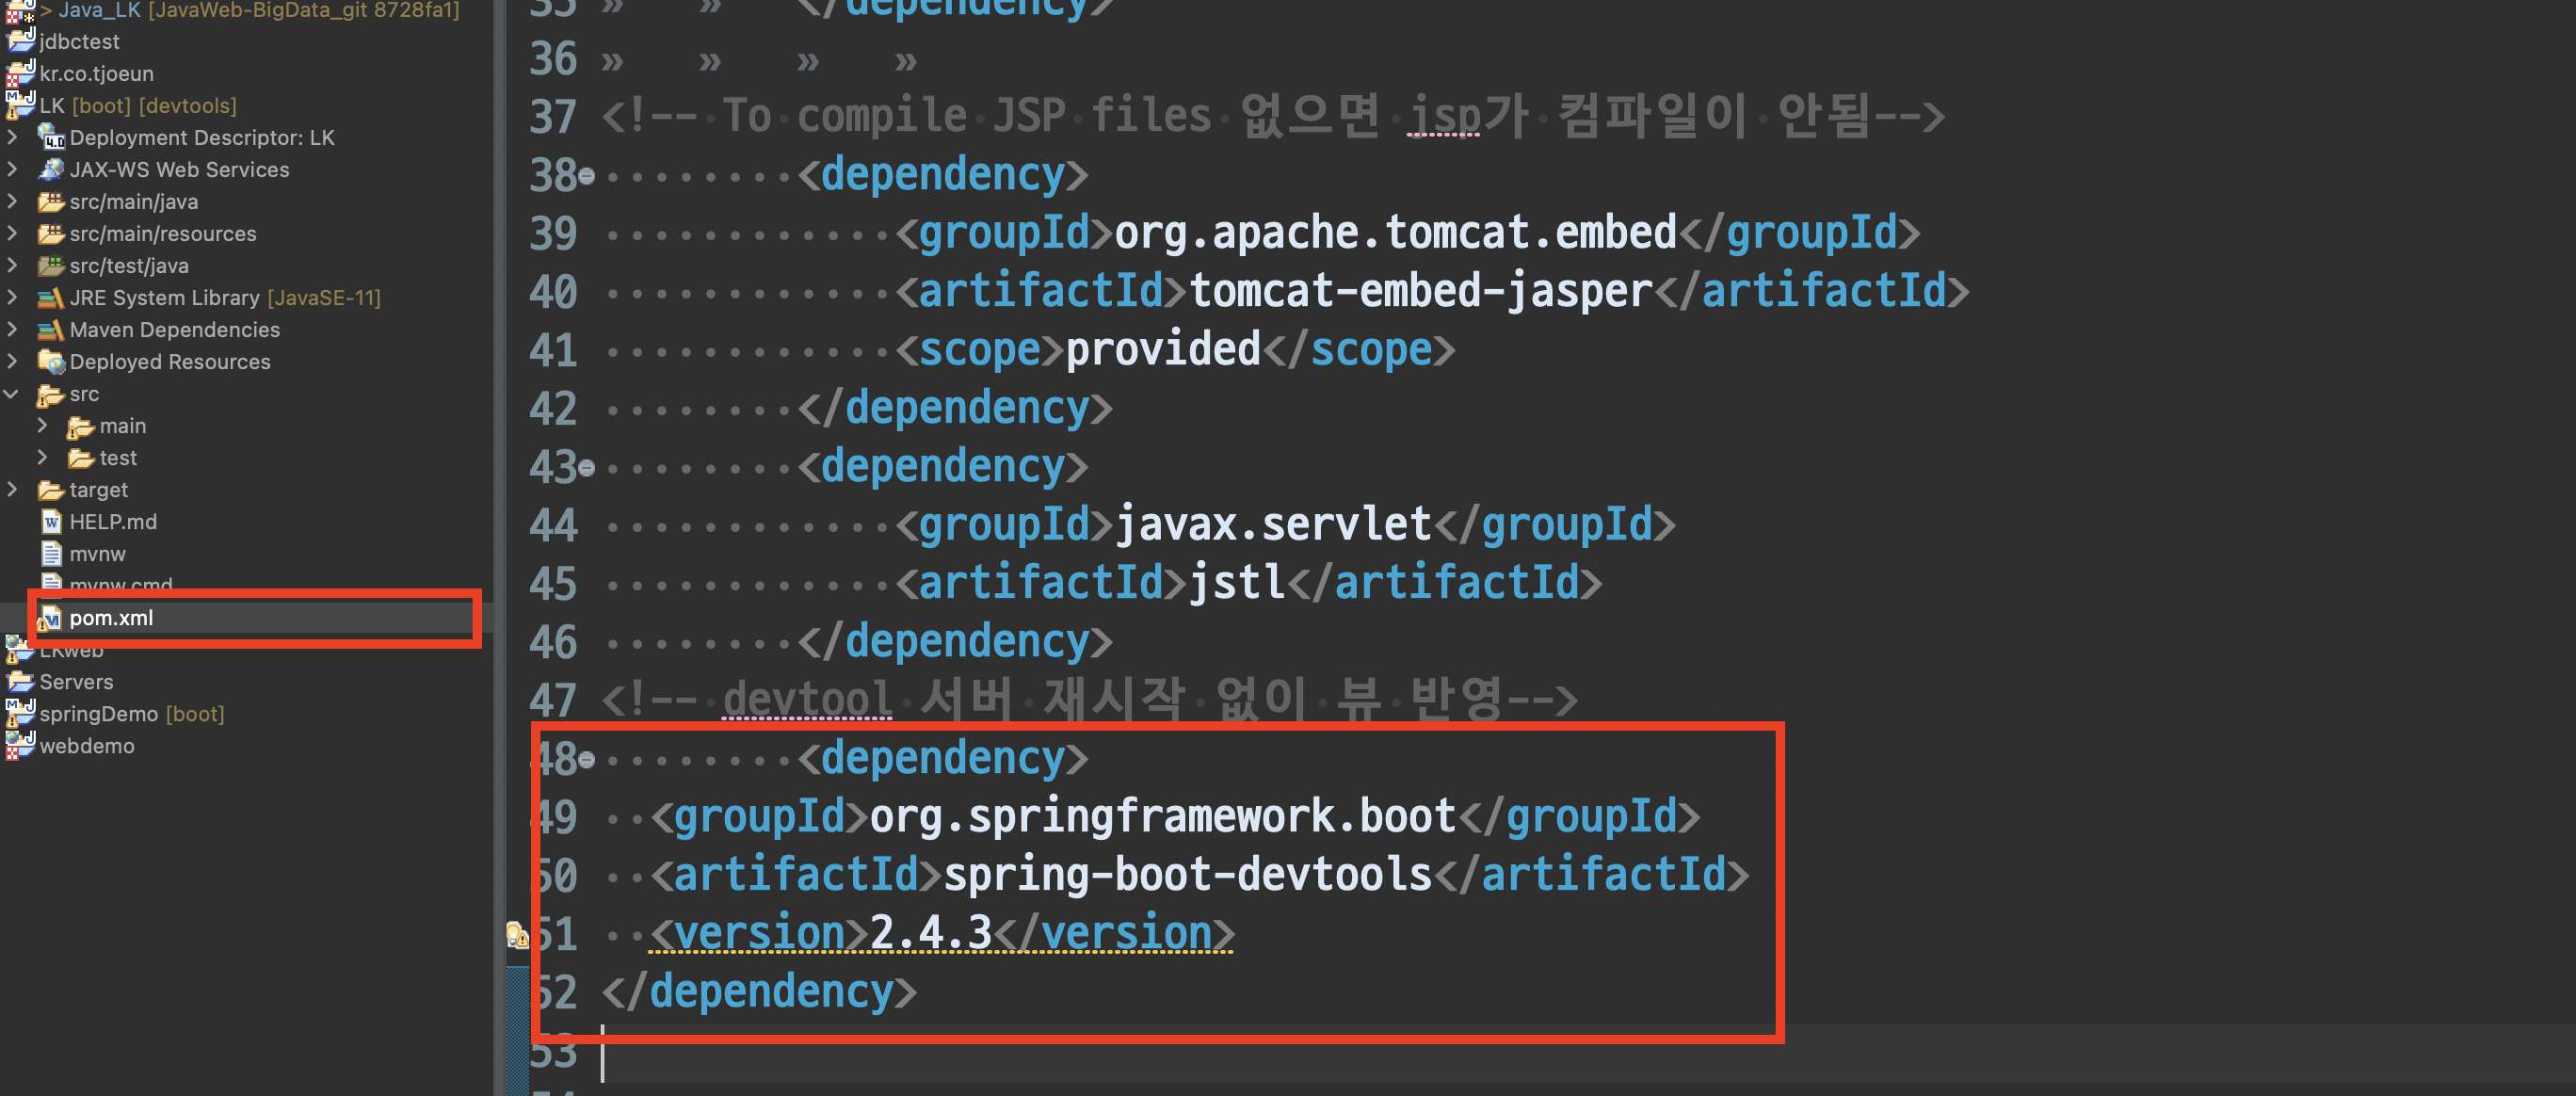The width and height of the screenshot is (2576, 1096).
Task: Click the Deployed Resources folder icon
Action: 50,362
